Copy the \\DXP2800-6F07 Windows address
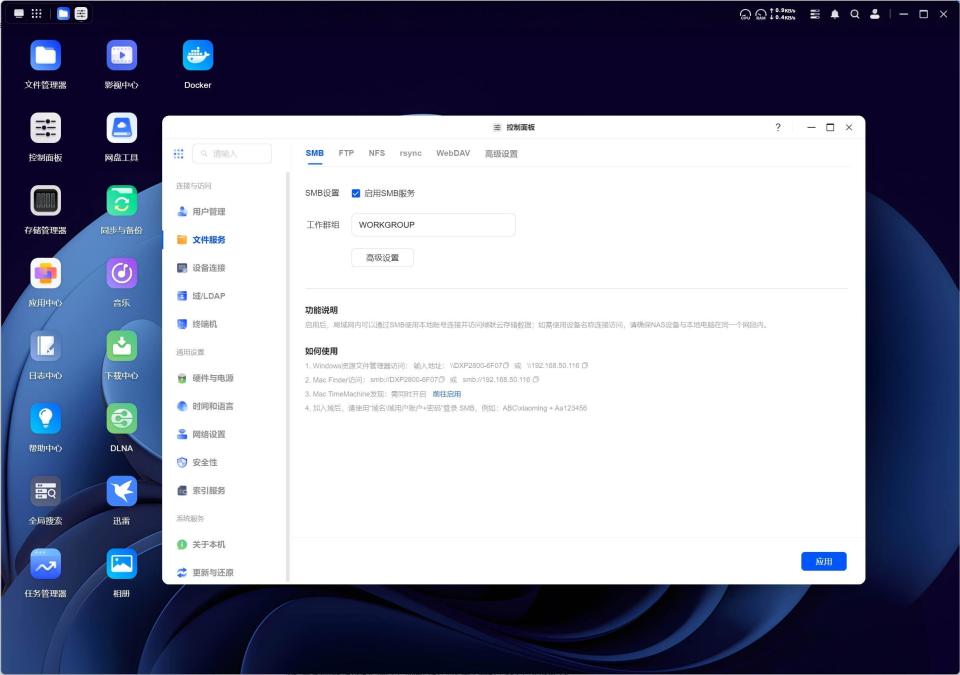Viewport: 960px width, 675px height. (506, 366)
